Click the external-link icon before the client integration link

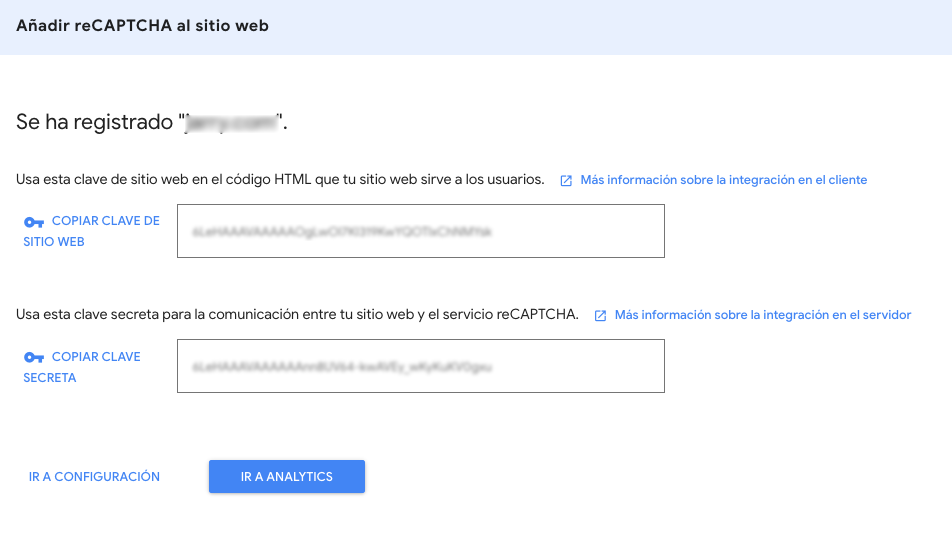[566, 181]
